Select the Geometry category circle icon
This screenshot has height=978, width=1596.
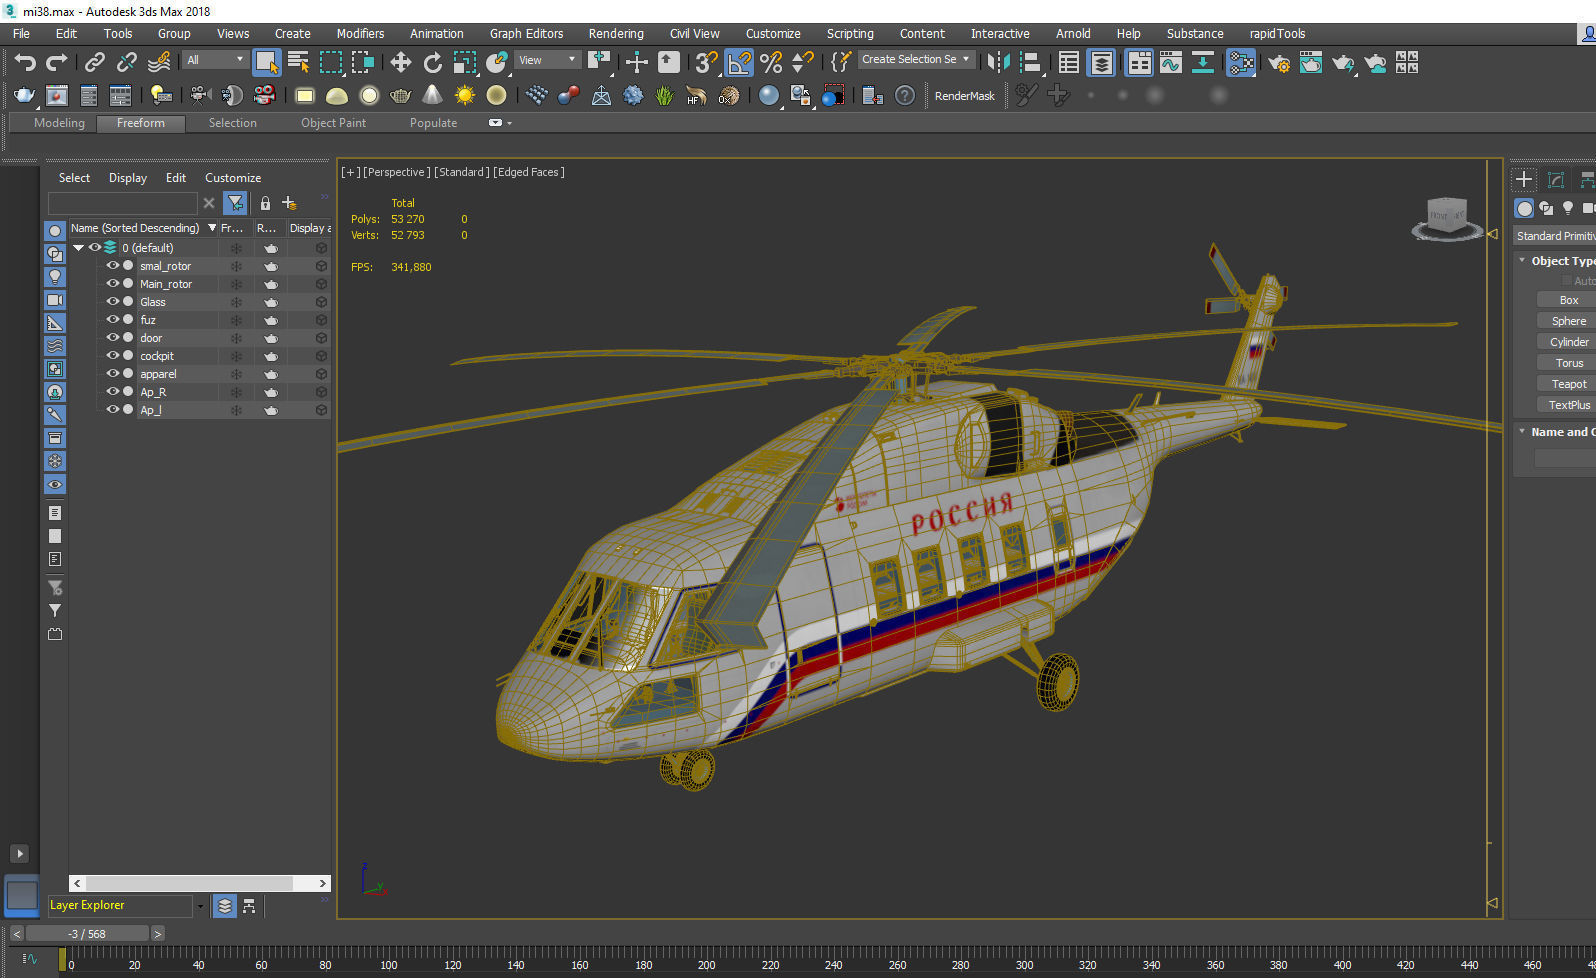click(x=1523, y=208)
